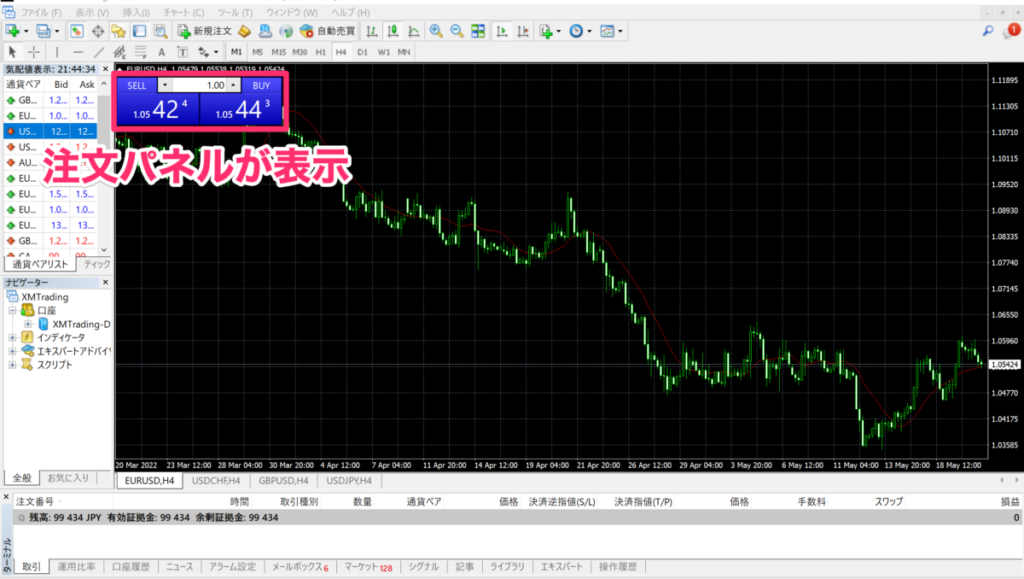Click the 新規注文 New Order button
The width and height of the screenshot is (1024, 579).
(205, 31)
